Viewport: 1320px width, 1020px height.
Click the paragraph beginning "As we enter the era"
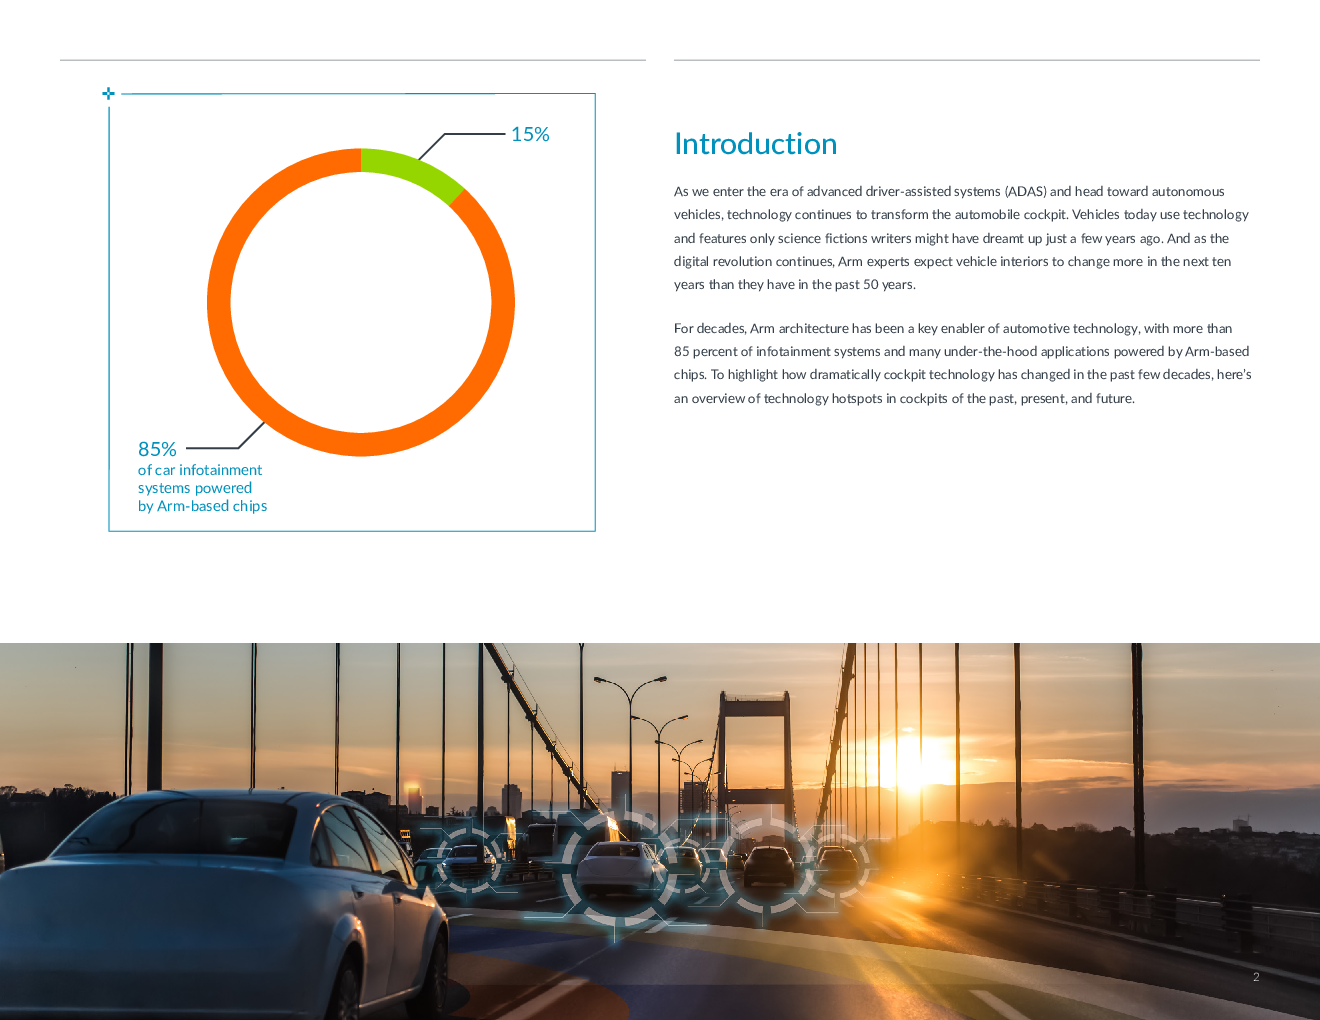click(x=962, y=238)
